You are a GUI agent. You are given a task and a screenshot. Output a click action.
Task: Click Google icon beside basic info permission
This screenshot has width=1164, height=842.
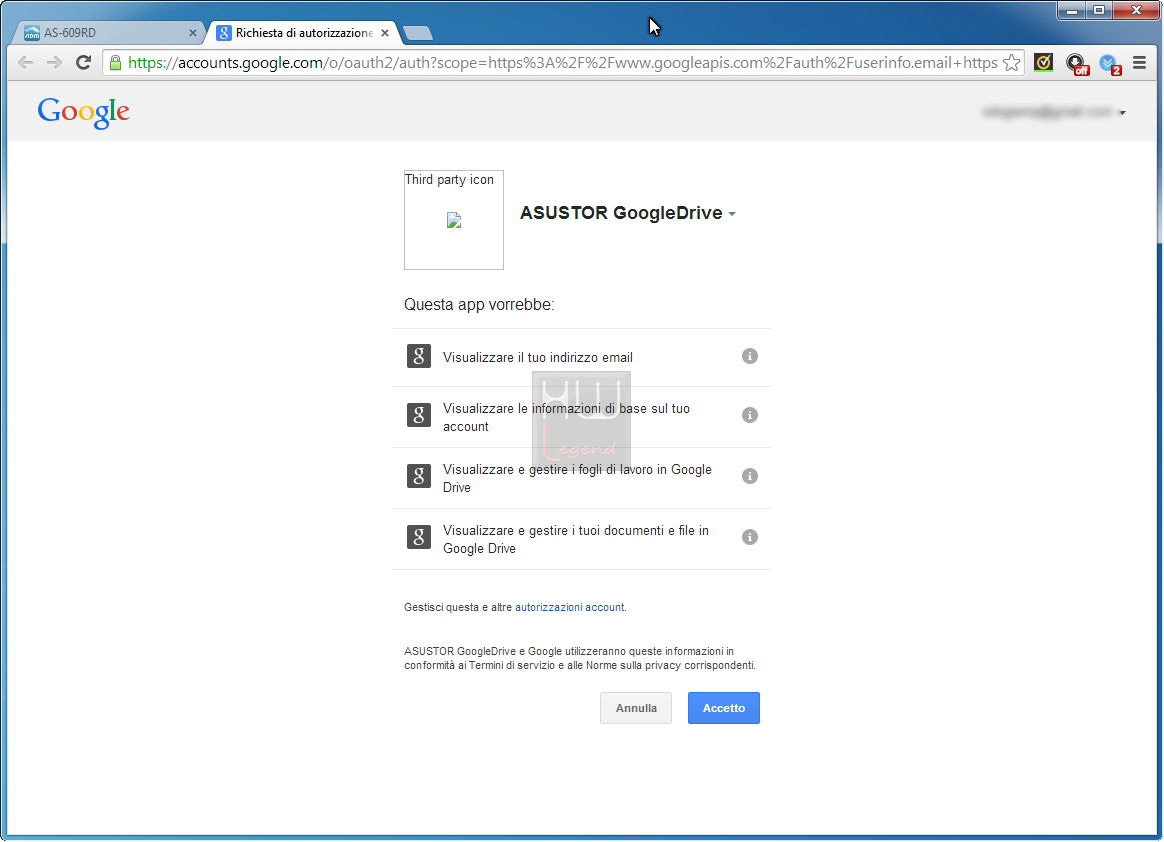coord(419,415)
